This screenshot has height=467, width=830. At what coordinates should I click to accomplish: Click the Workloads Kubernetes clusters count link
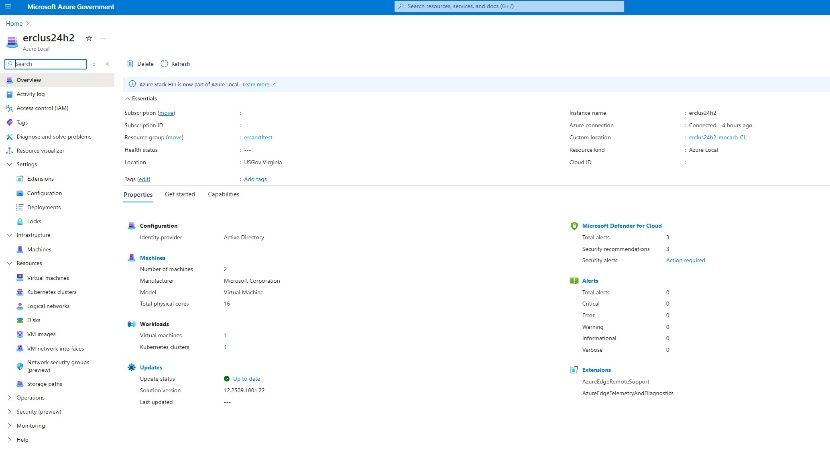(225, 347)
